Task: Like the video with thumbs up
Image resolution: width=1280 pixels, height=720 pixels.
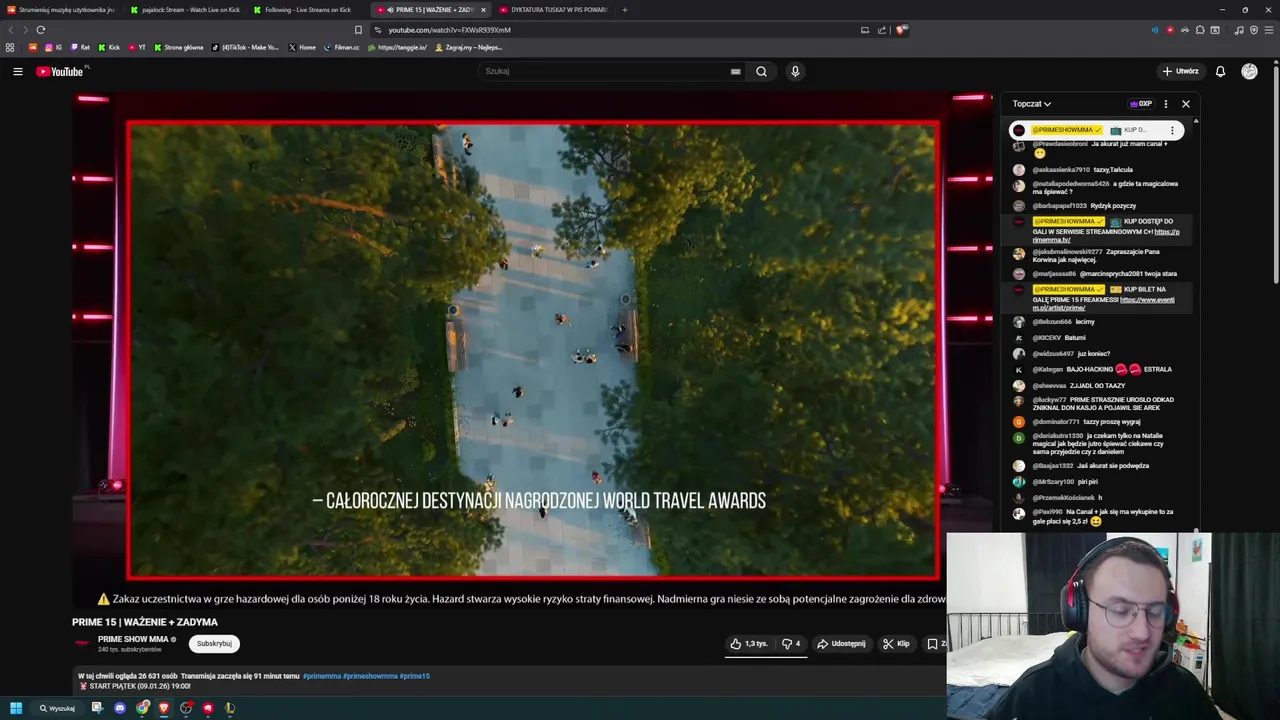Action: [749, 644]
